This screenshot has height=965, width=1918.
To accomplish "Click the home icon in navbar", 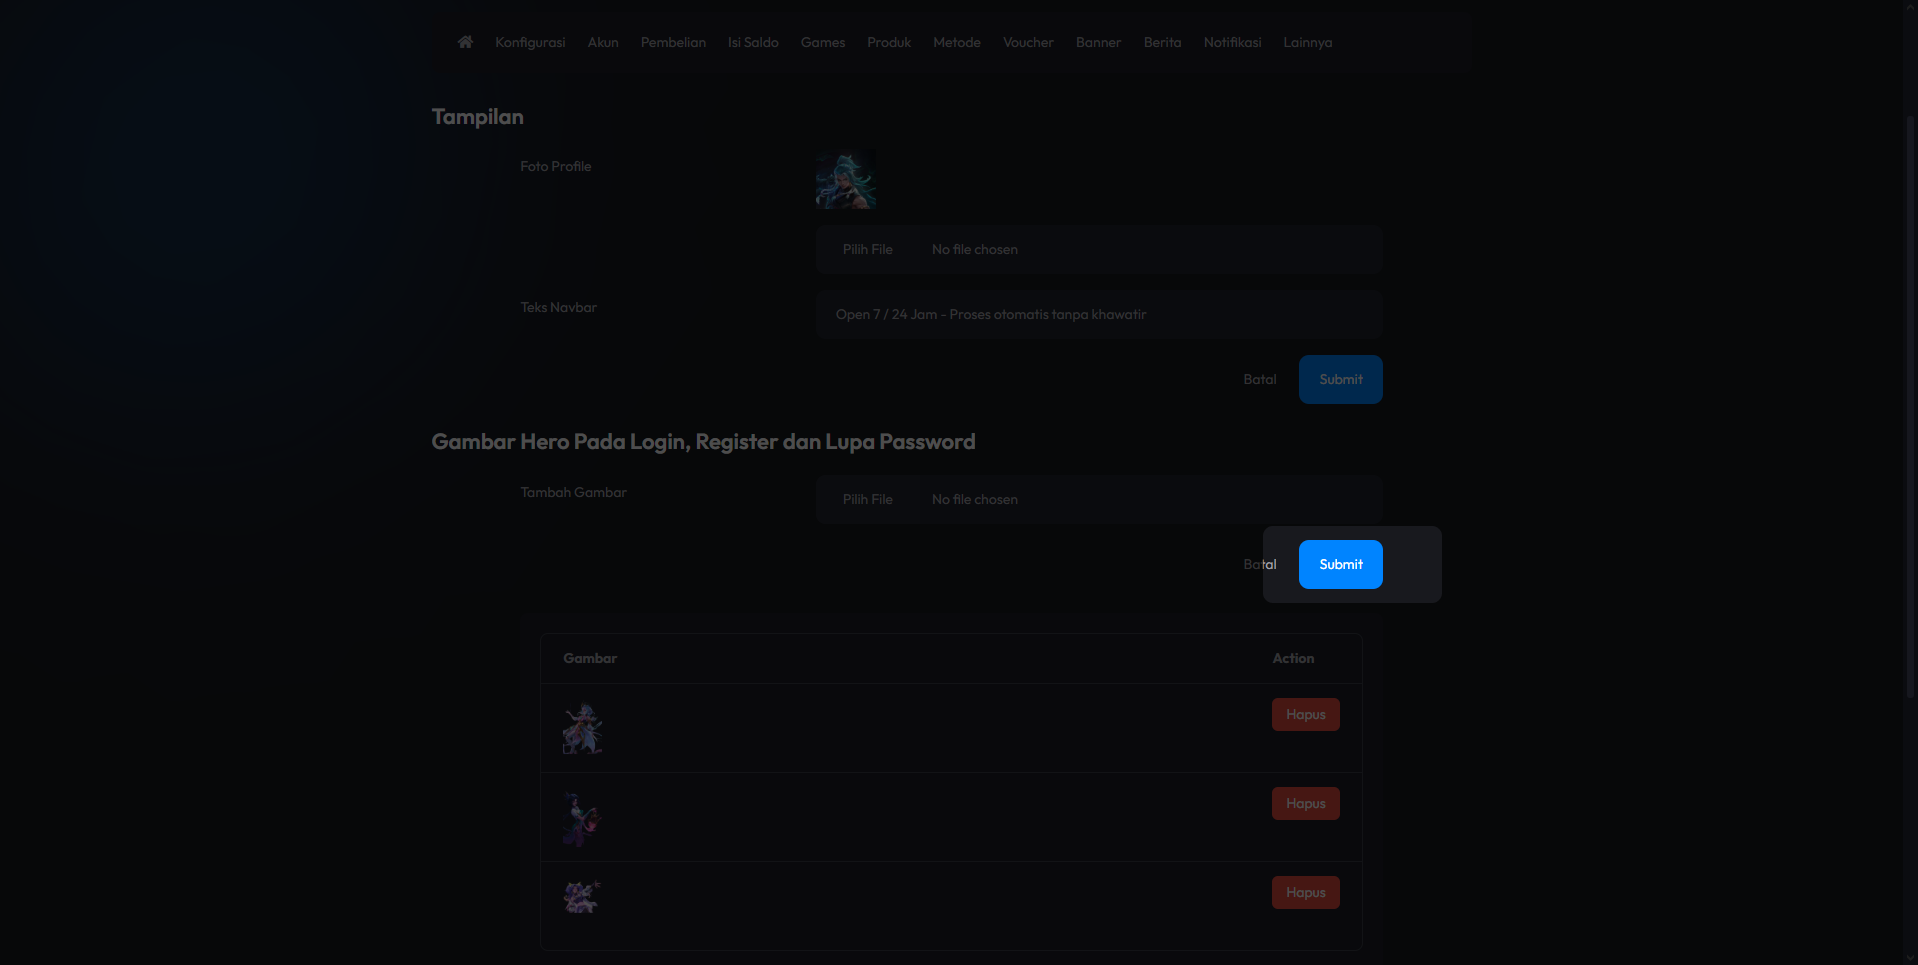I will coord(465,42).
